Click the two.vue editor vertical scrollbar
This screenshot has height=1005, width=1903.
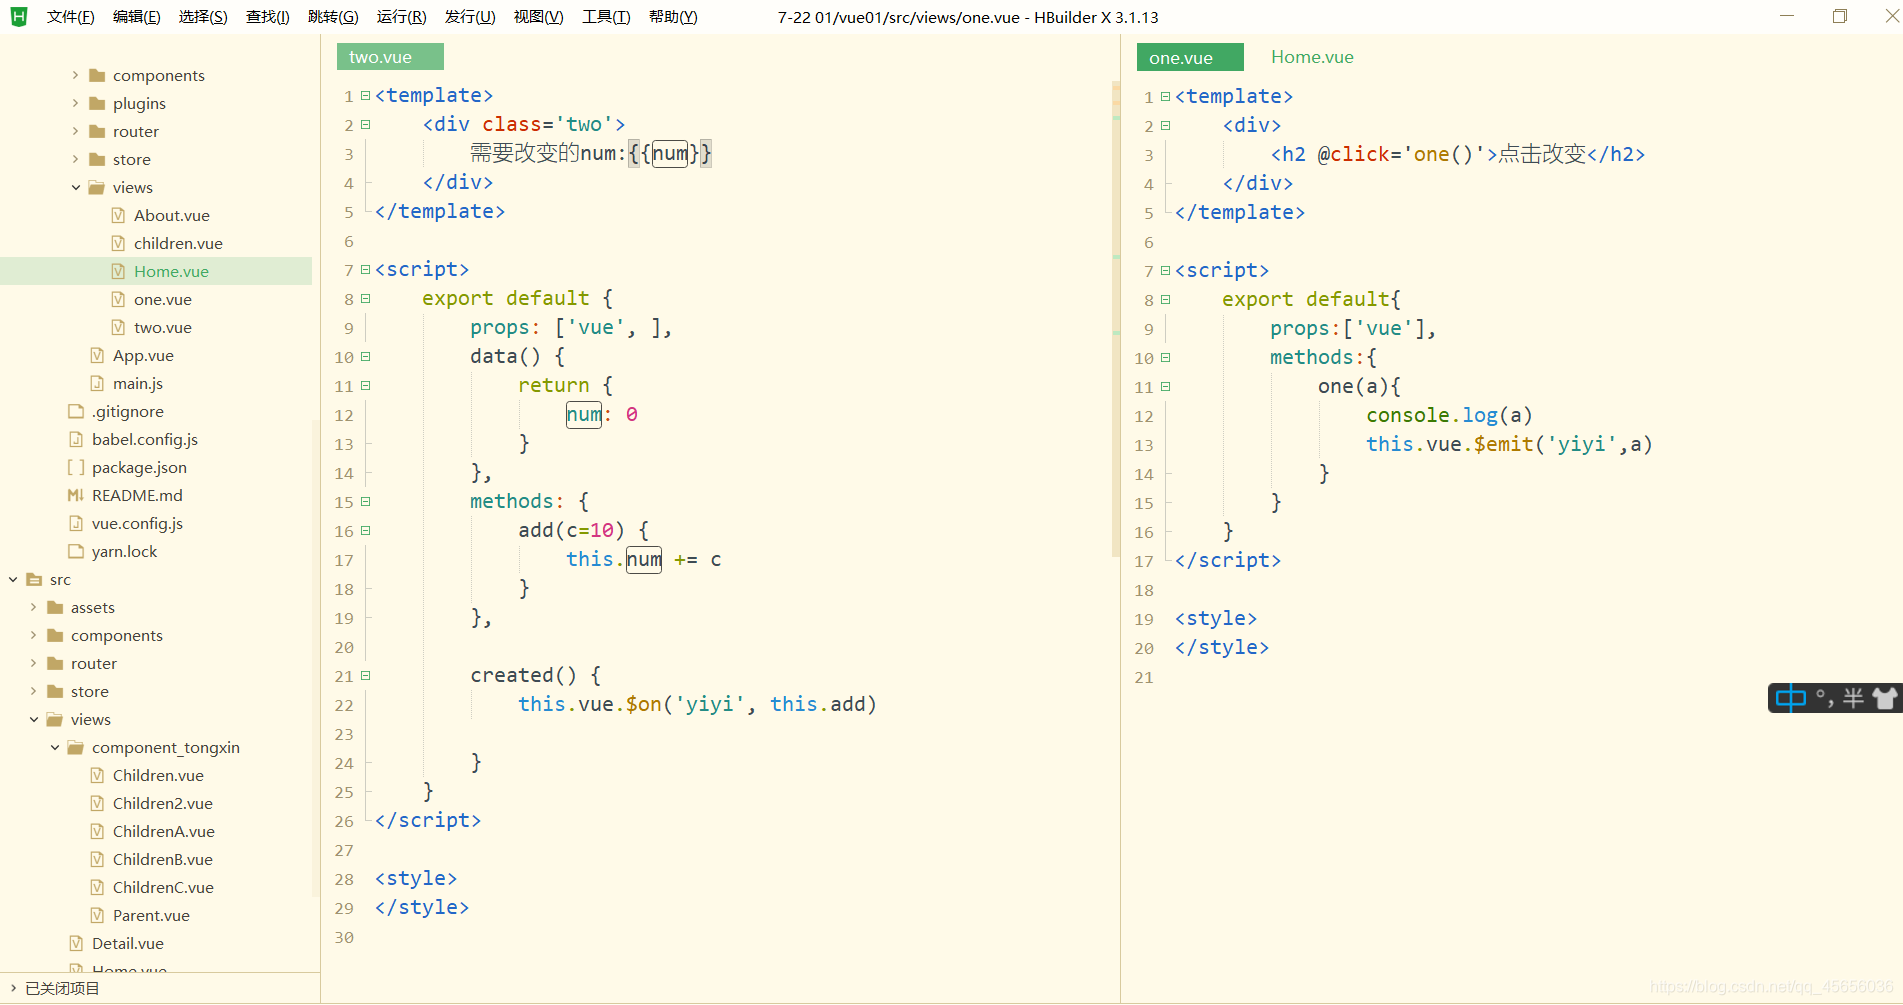1116,320
